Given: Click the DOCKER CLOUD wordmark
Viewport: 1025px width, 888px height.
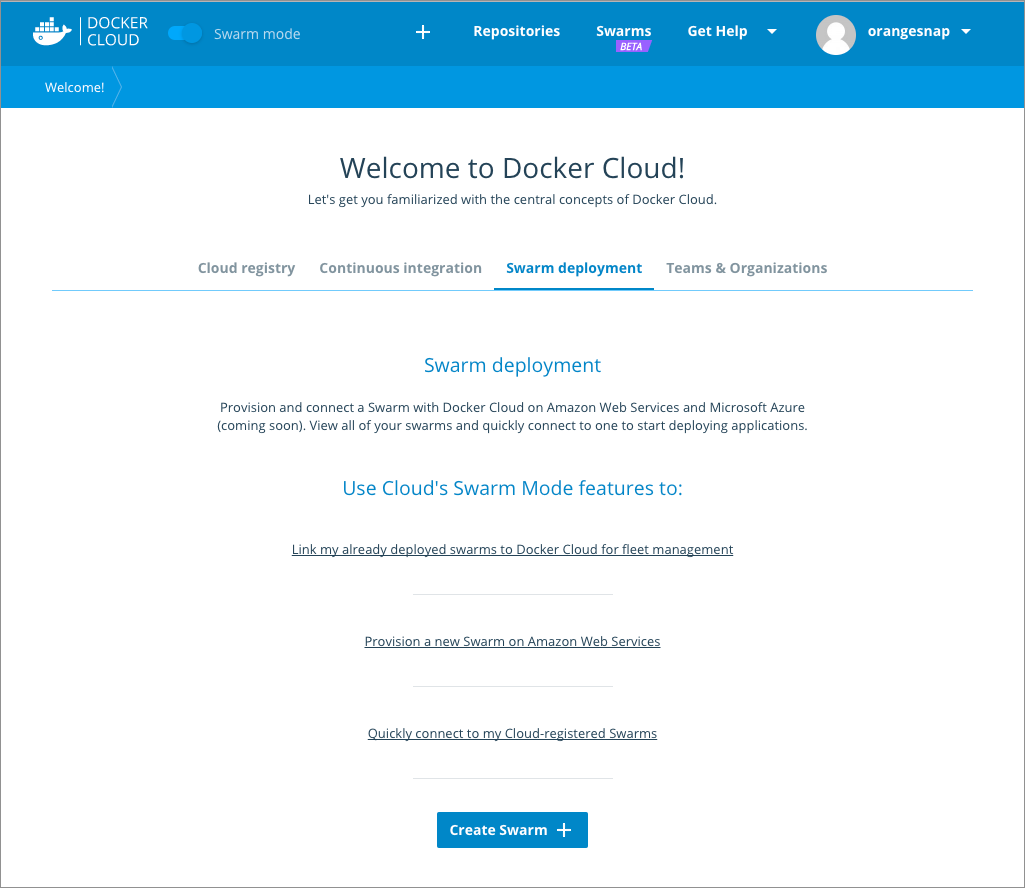Looking at the screenshot, I should point(117,32).
